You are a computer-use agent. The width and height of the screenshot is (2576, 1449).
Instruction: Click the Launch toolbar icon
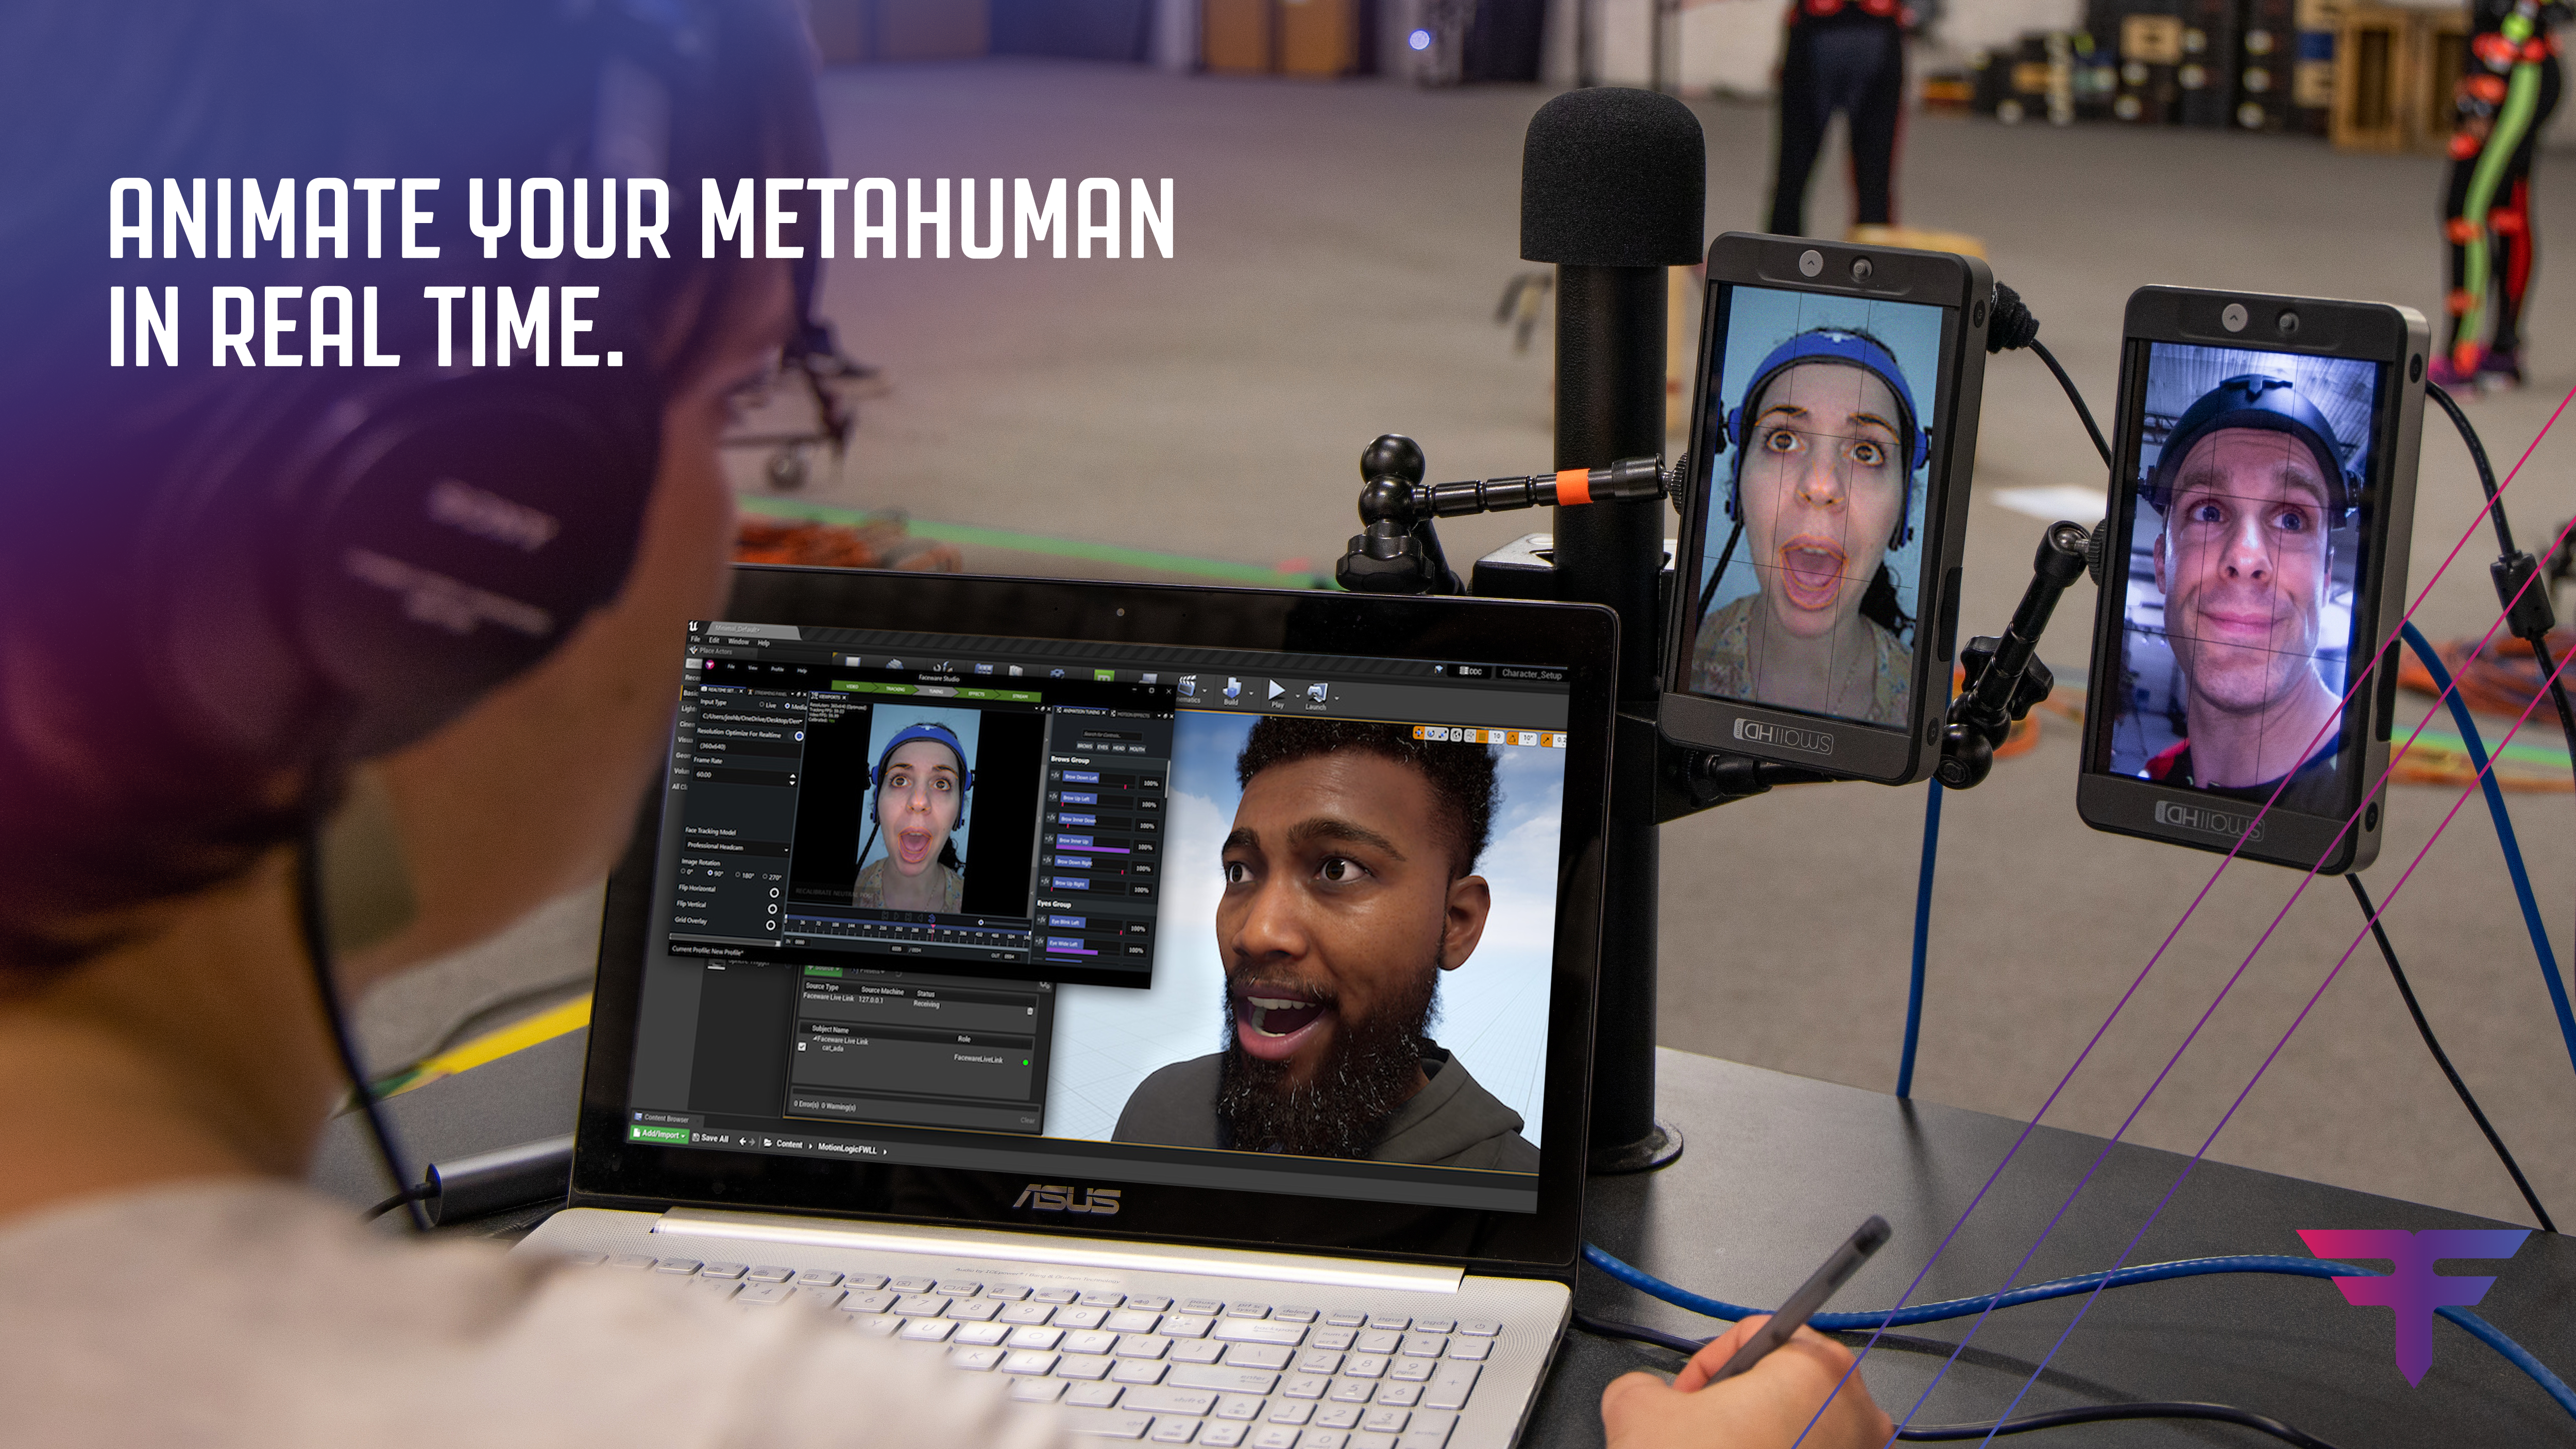click(1316, 692)
